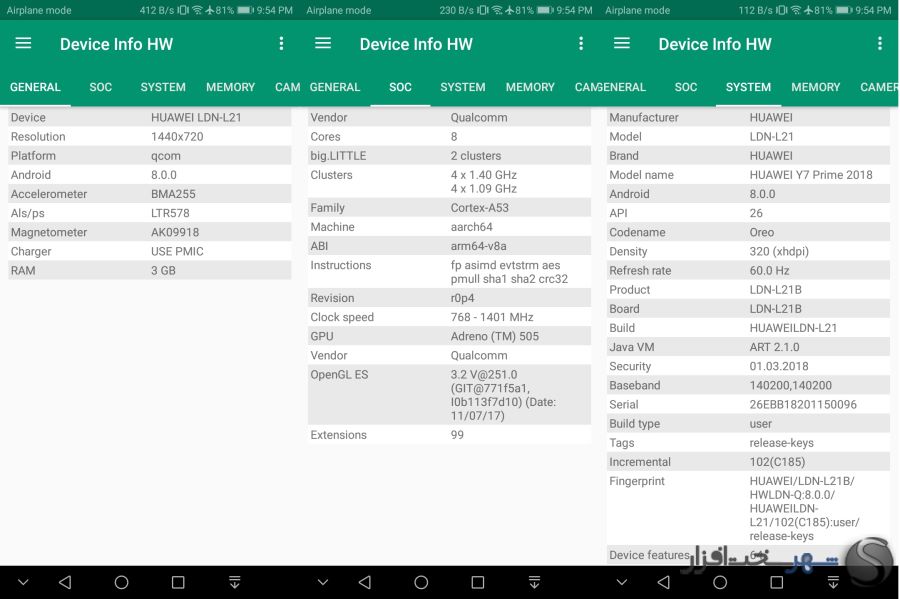Screen dimensions: 900x599
Task: Tap the Wi-Fi icon beside 412 B/s status
Action: point(197,10)
